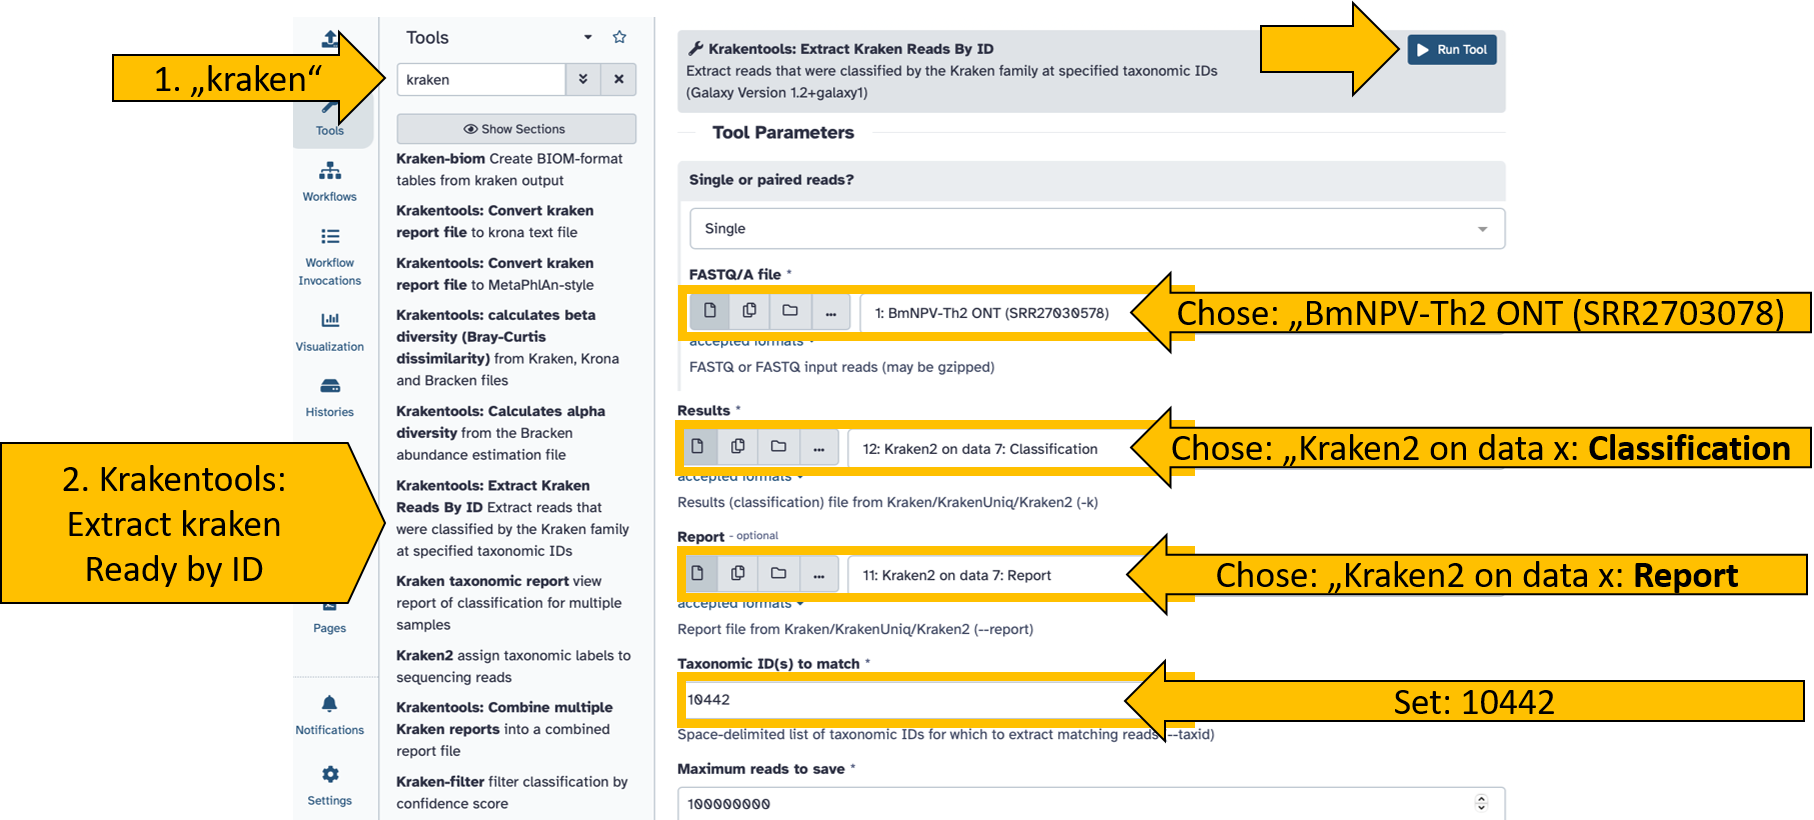Viewport: 1814px width, 820px height.
Task: Open Krakentools Calculates alpha diversity tool
Action: click(x=501, y=432)
